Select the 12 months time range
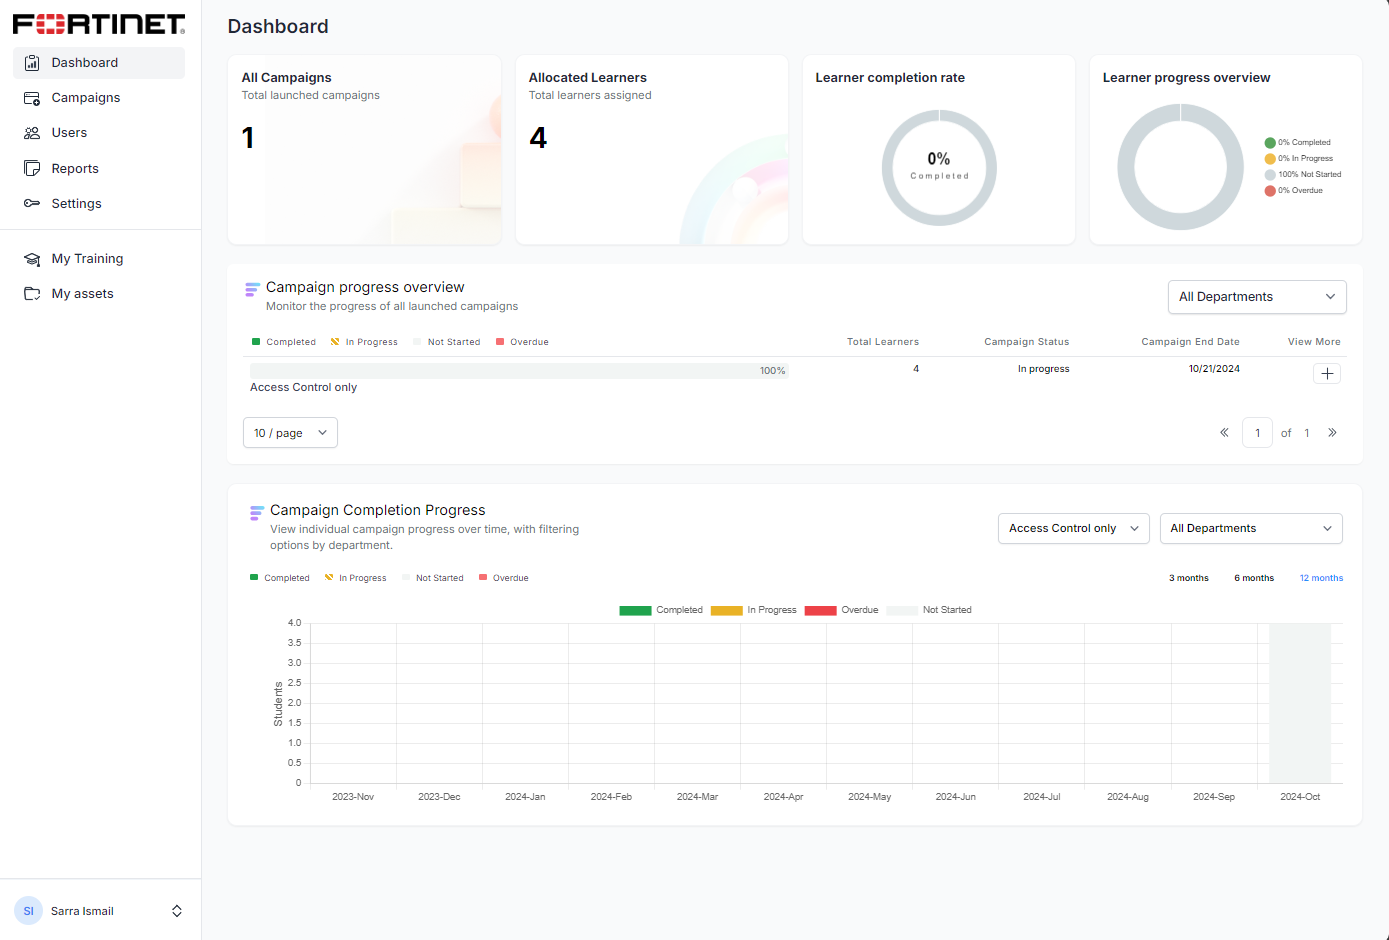The height and width of the screenshot is (940, 1389). point(1321,578)
